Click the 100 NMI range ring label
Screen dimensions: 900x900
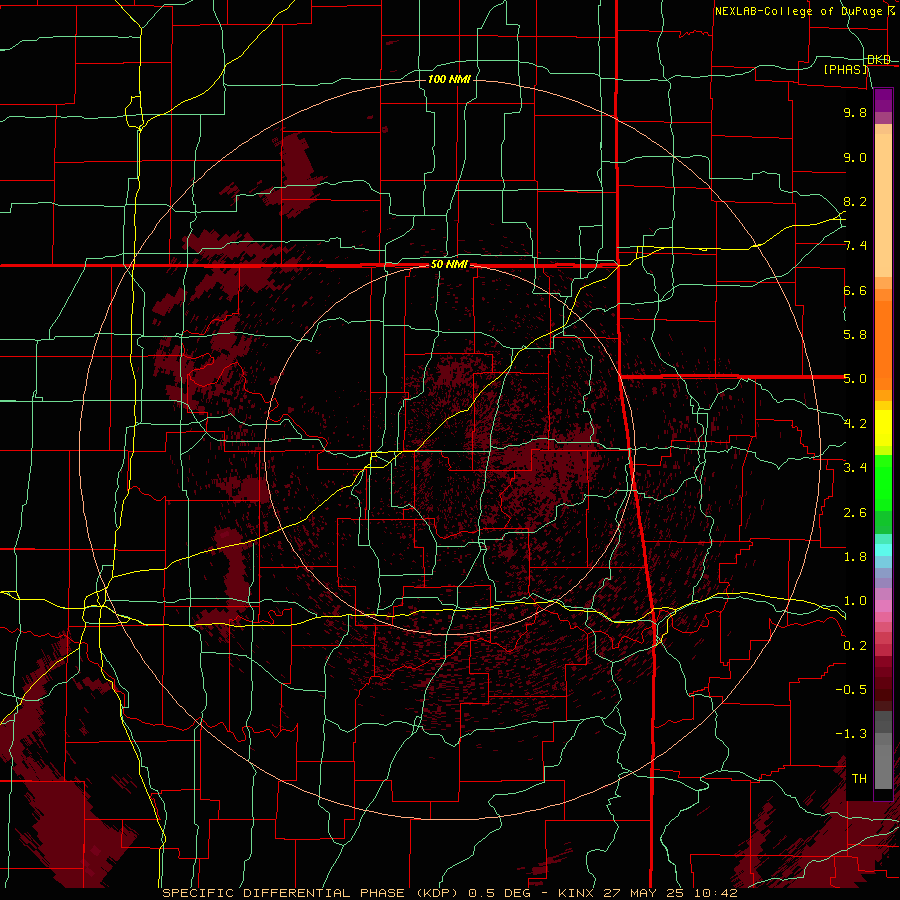click(x=449, y=79)
